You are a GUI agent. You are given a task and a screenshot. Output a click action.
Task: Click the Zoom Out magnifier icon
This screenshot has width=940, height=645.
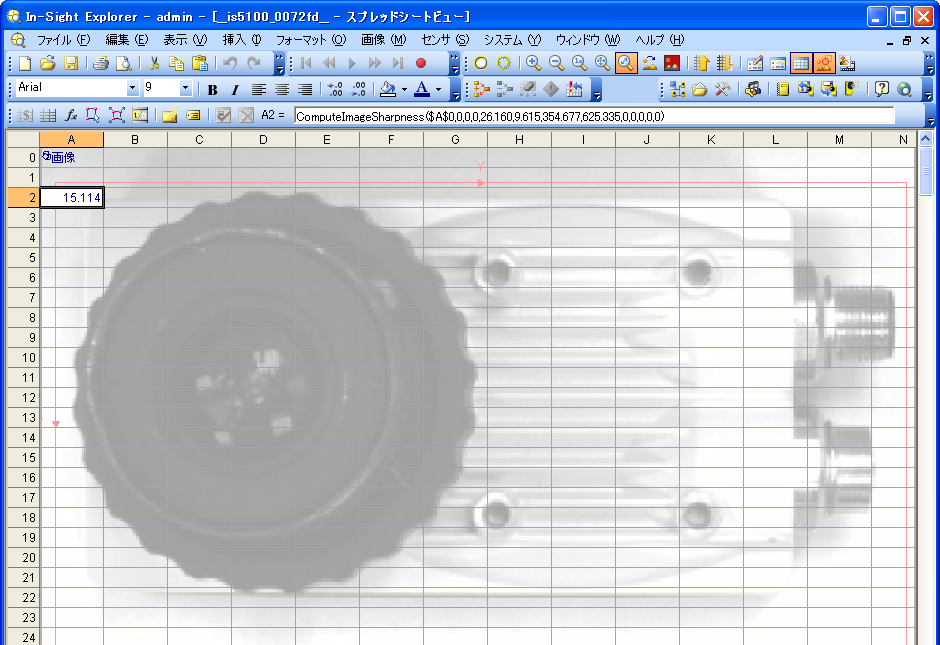[556, 63]
